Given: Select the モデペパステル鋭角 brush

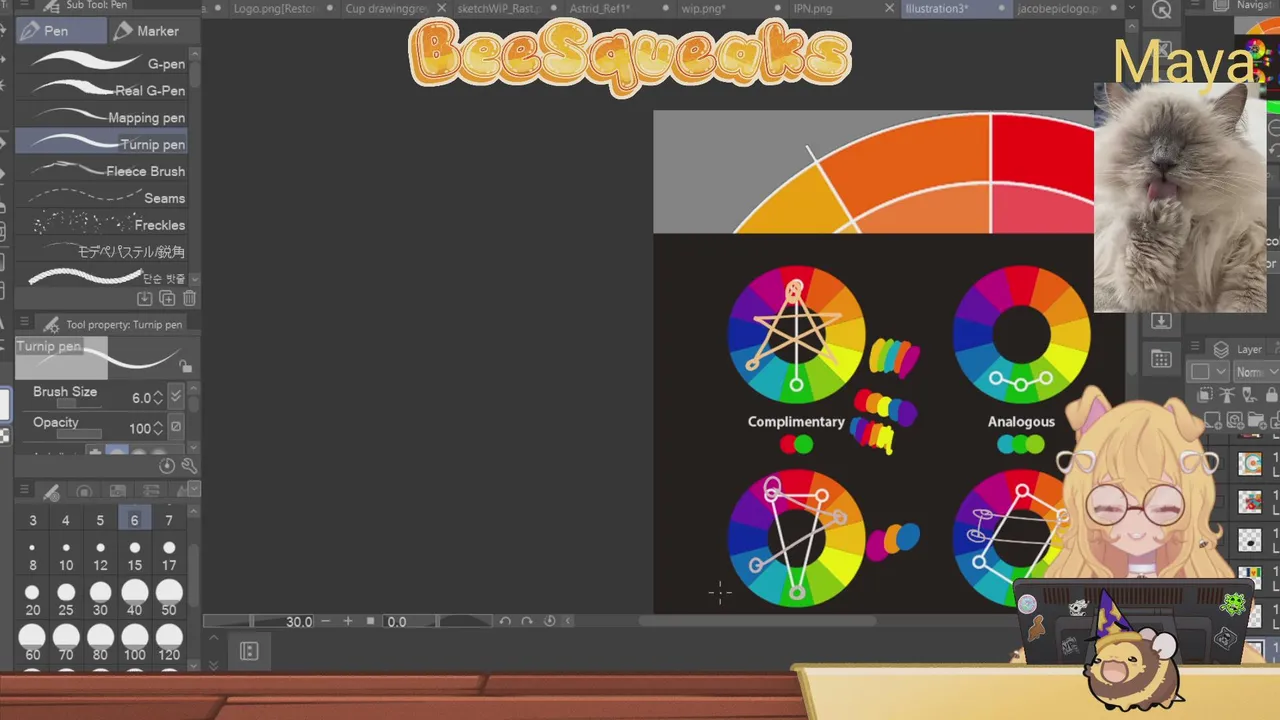Looking at the screenshot, I should [x=102, y=252].
